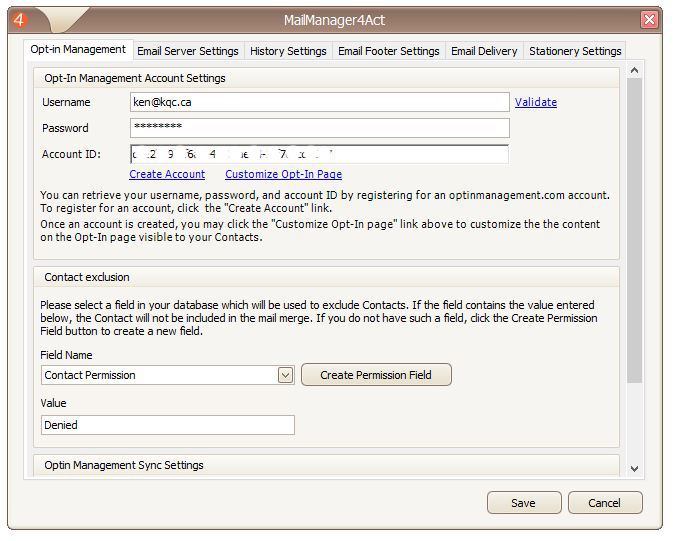Click the Username input field
Viewport: 676px width, 541px height.
pos(319,102)
